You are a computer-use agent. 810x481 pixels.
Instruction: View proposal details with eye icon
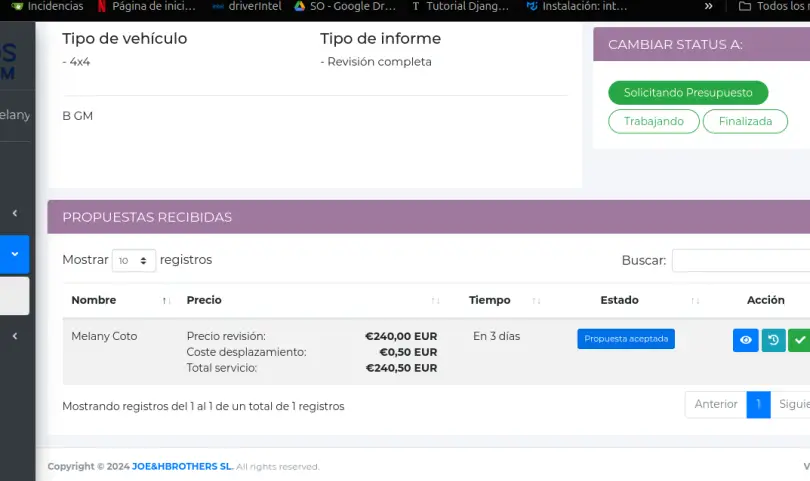pos(745,340)
